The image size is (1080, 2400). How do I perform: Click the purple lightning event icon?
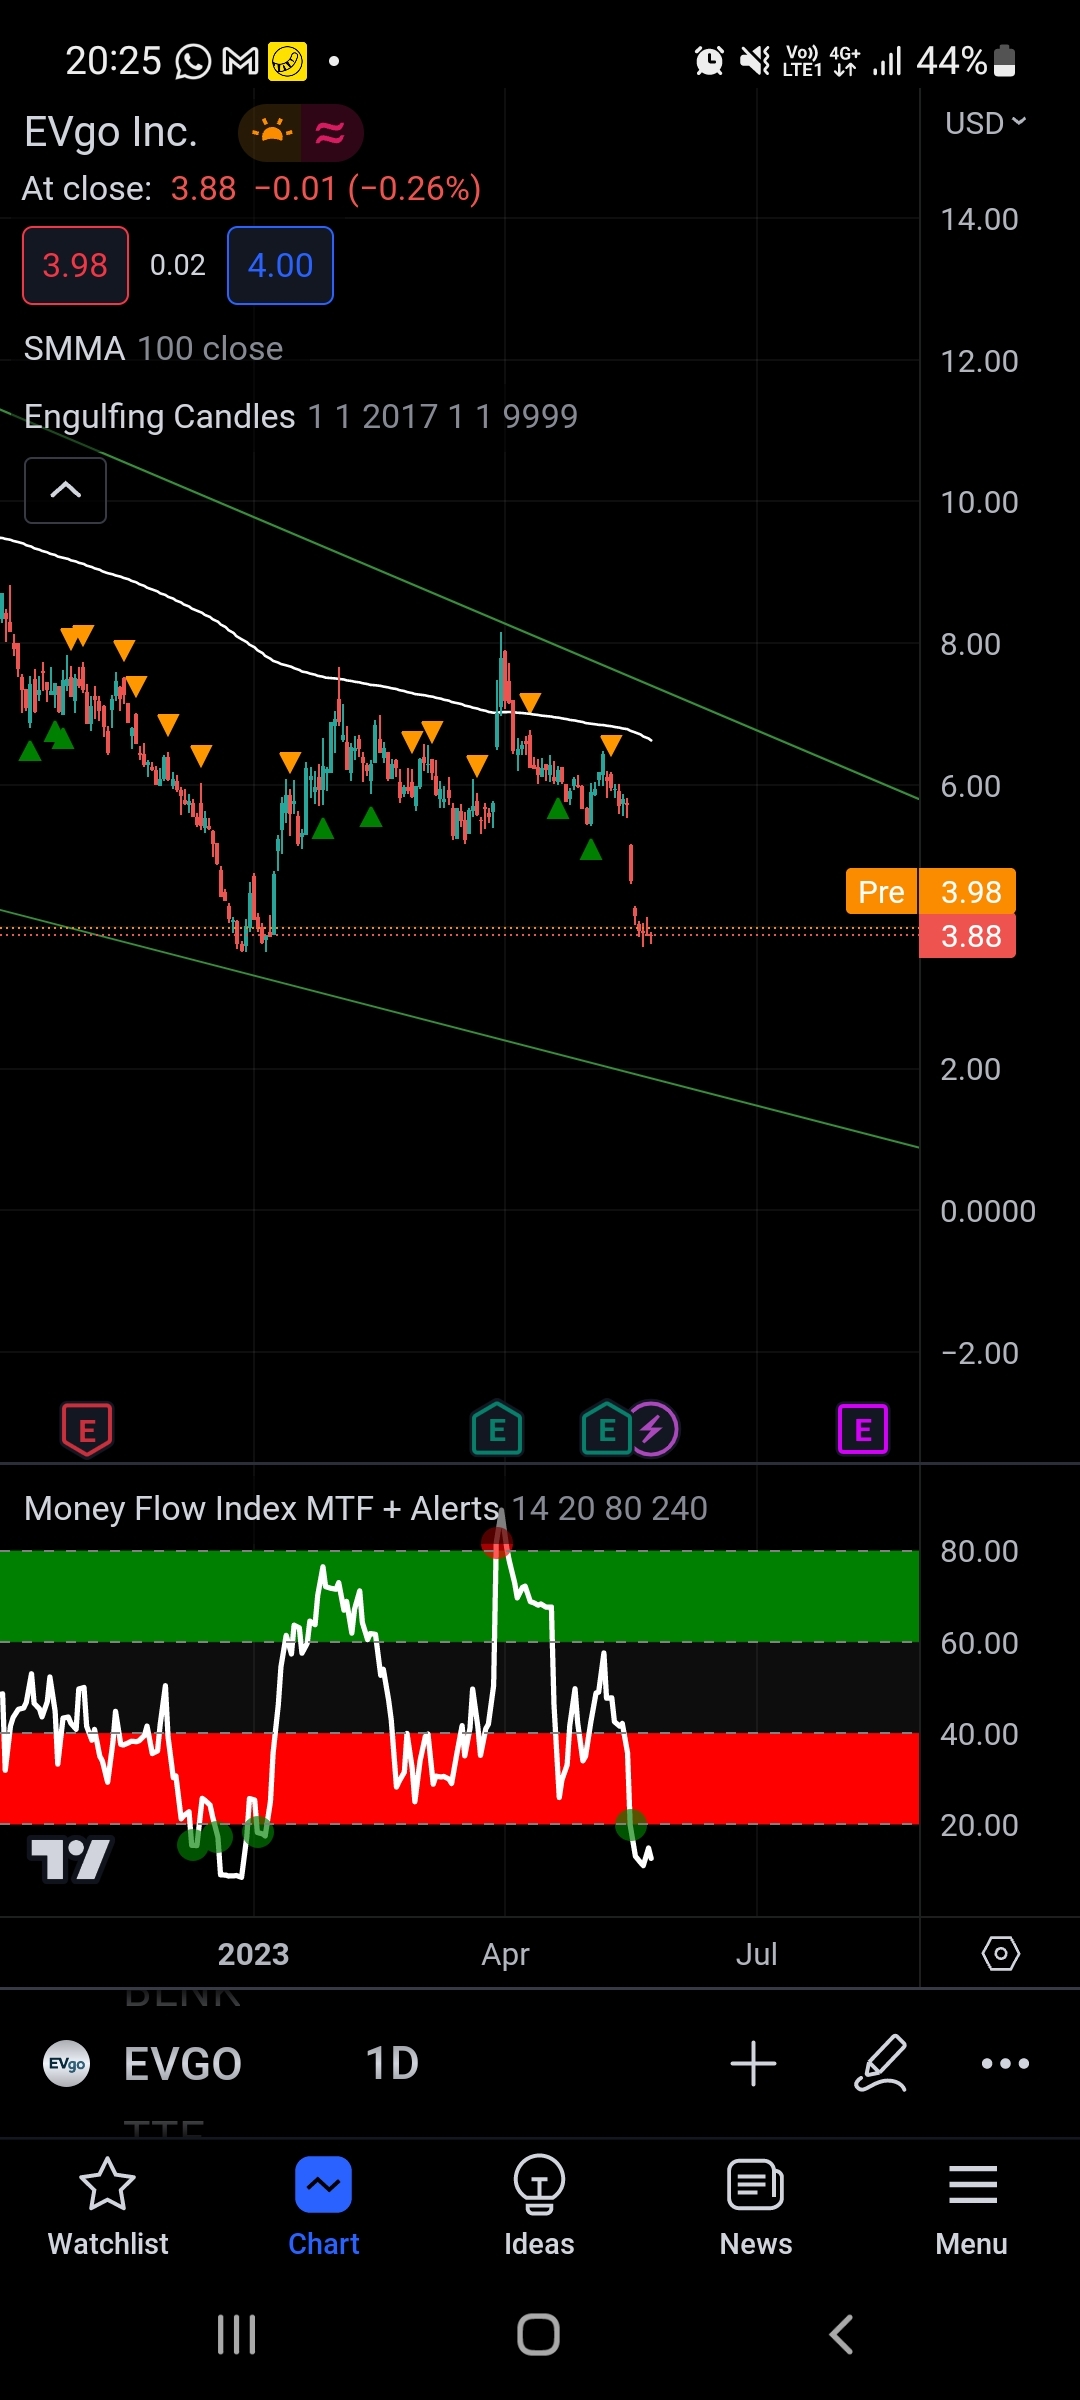654,1429
